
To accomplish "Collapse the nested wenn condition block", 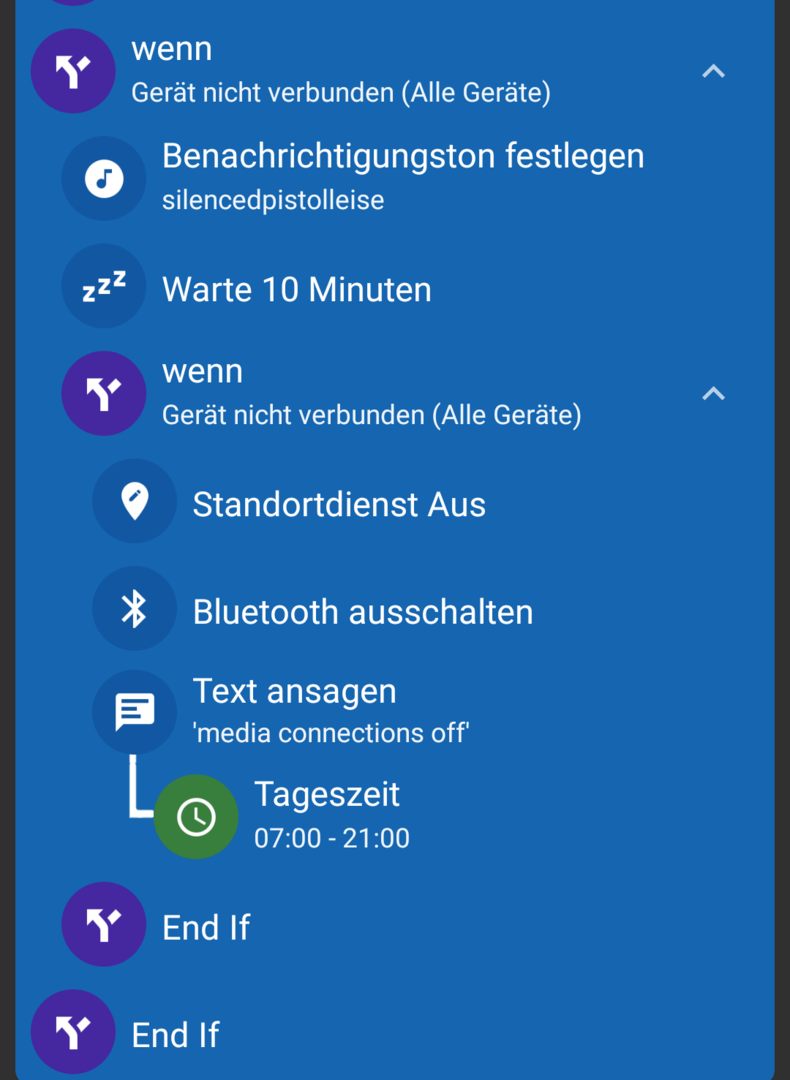I will (x=713, y=393).
